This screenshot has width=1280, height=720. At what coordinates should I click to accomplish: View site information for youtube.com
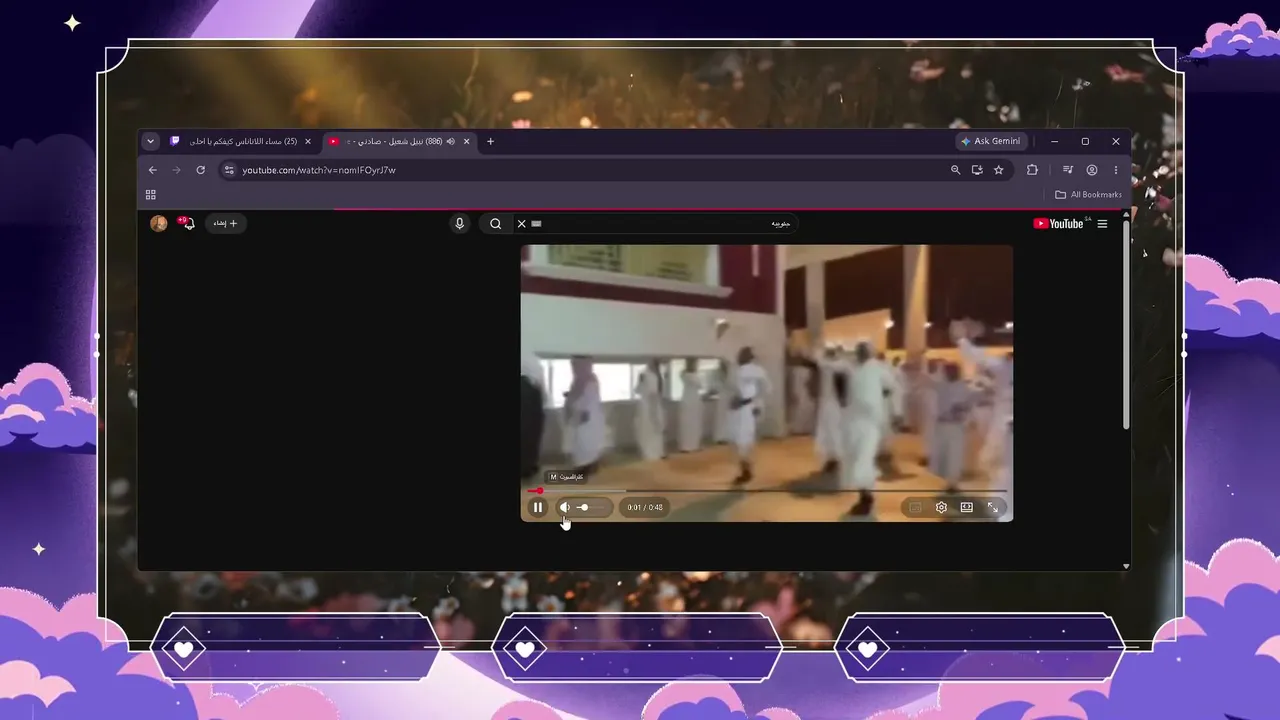[229, 170]
